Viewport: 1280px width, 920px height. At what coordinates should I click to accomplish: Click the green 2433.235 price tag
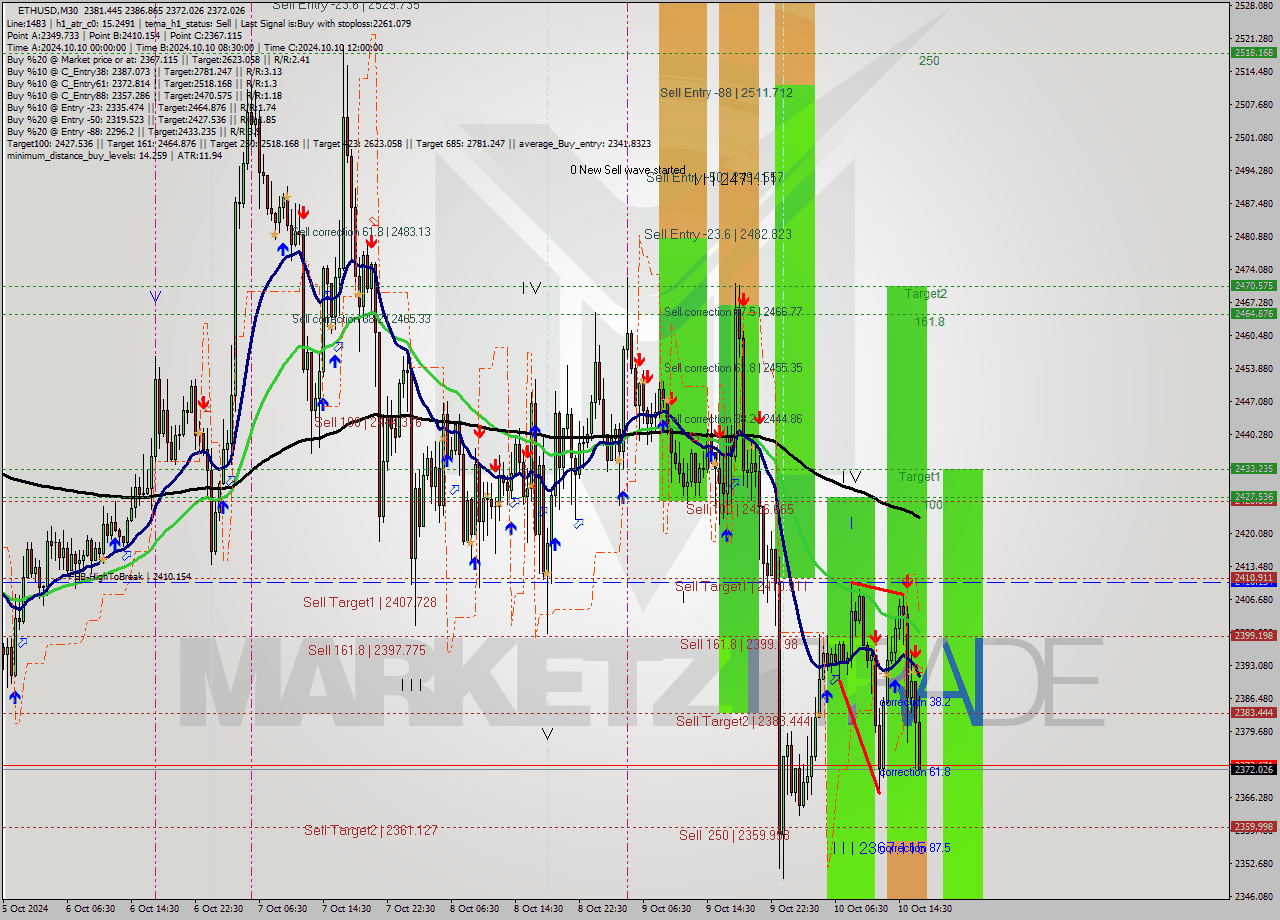coord(1253,468)
